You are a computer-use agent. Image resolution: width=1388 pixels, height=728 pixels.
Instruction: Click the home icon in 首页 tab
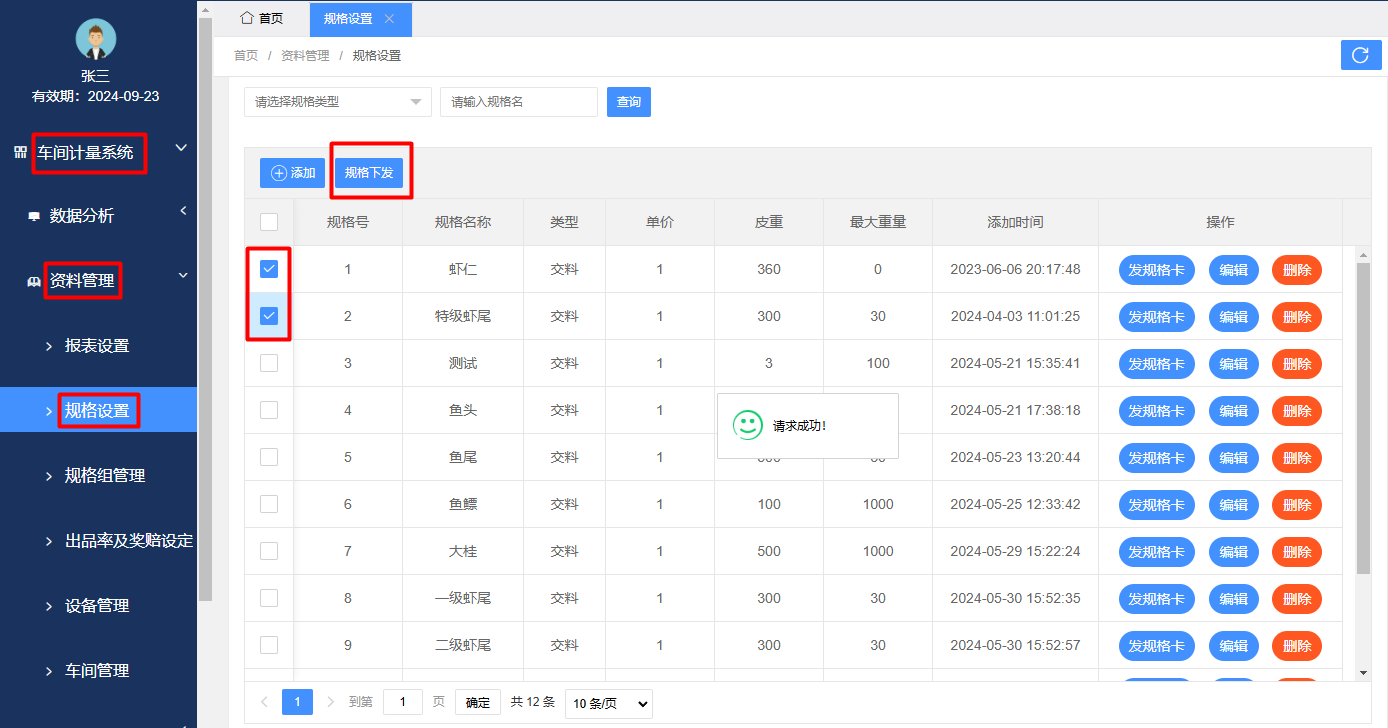(246, 18)
